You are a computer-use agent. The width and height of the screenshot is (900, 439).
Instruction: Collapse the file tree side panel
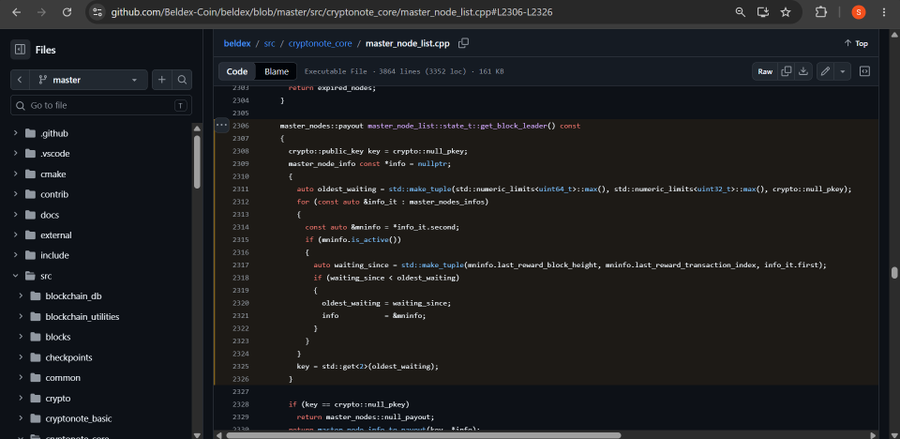pyautogui.click(x=20, y=50)
